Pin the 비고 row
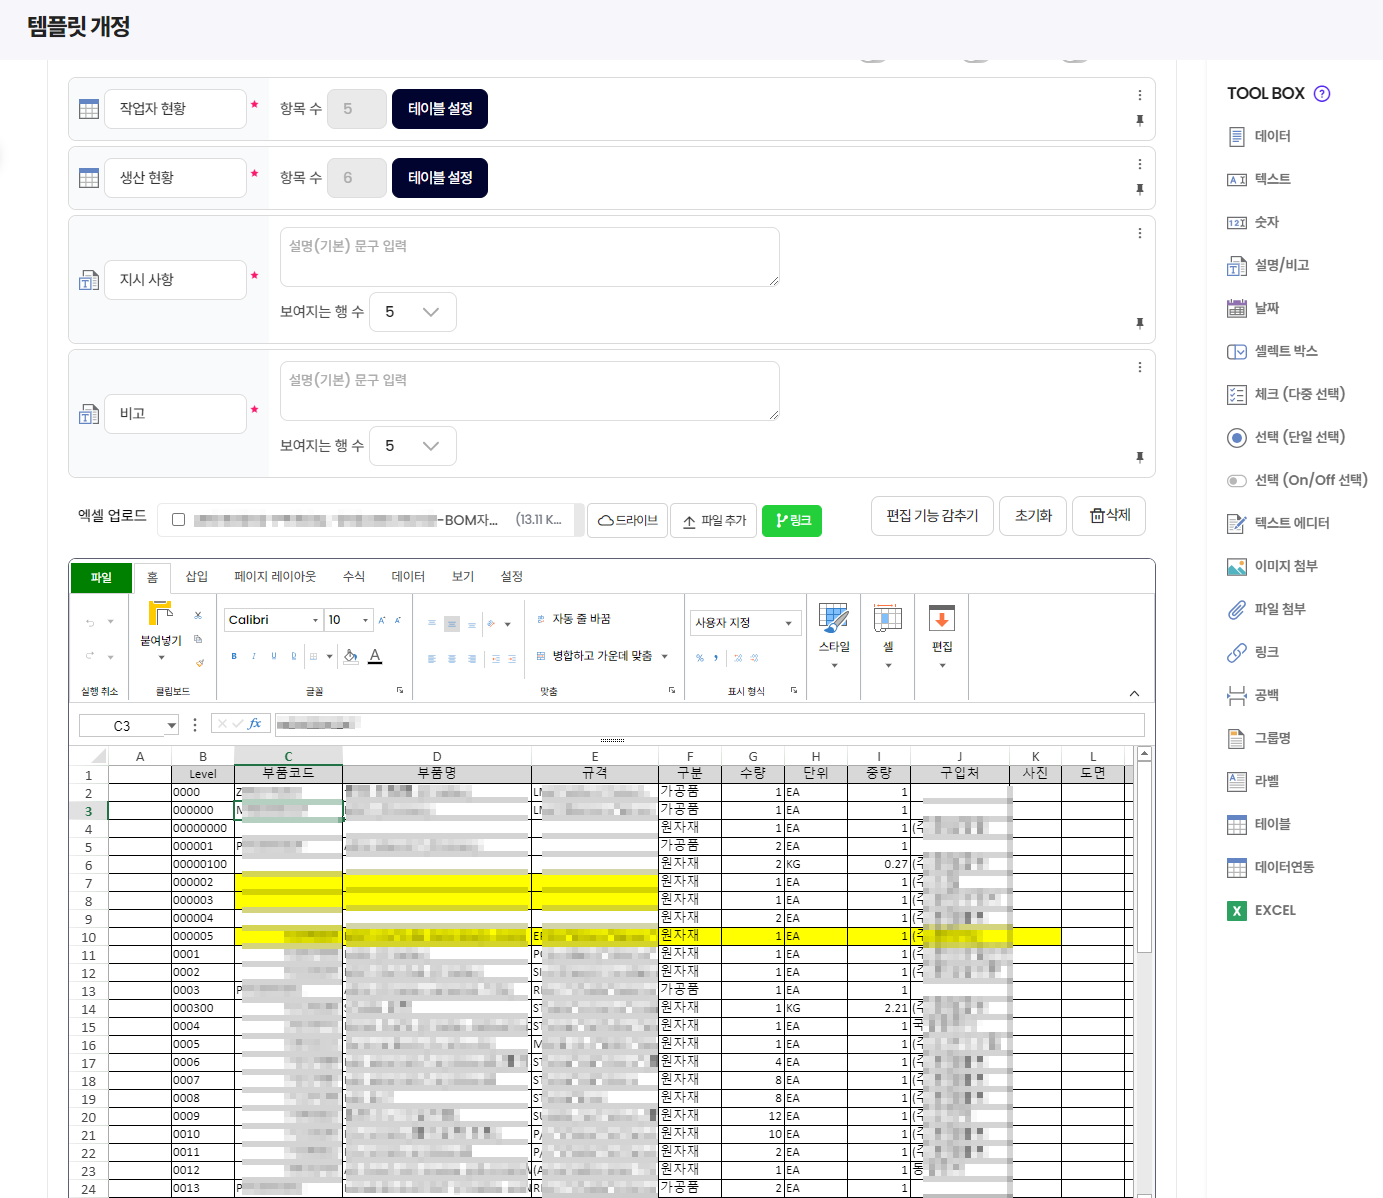1383x1198 pixels. coord(1140,457)
